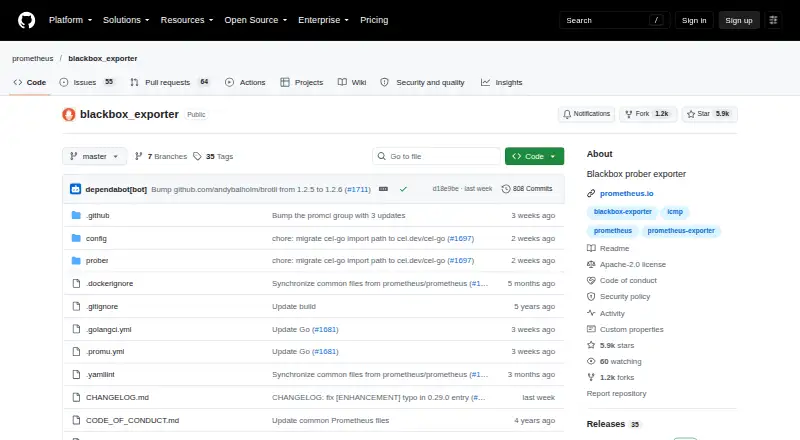The width and height of the screenshot is (800, 440).
Task: Open the prometheus owner link
Action: [33, 58]
